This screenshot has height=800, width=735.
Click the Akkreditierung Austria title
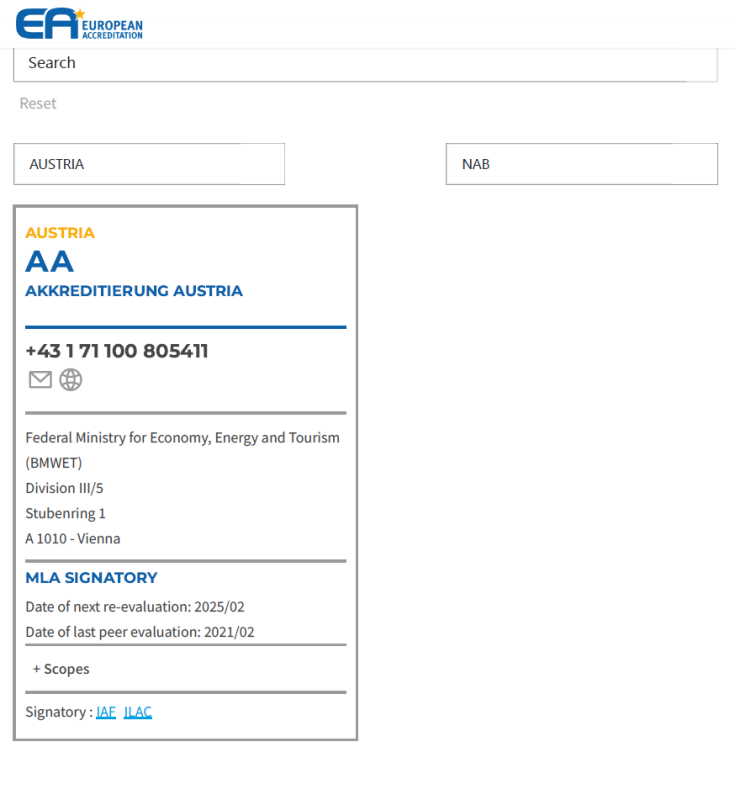pyautogui.click(x=134, y=291)
